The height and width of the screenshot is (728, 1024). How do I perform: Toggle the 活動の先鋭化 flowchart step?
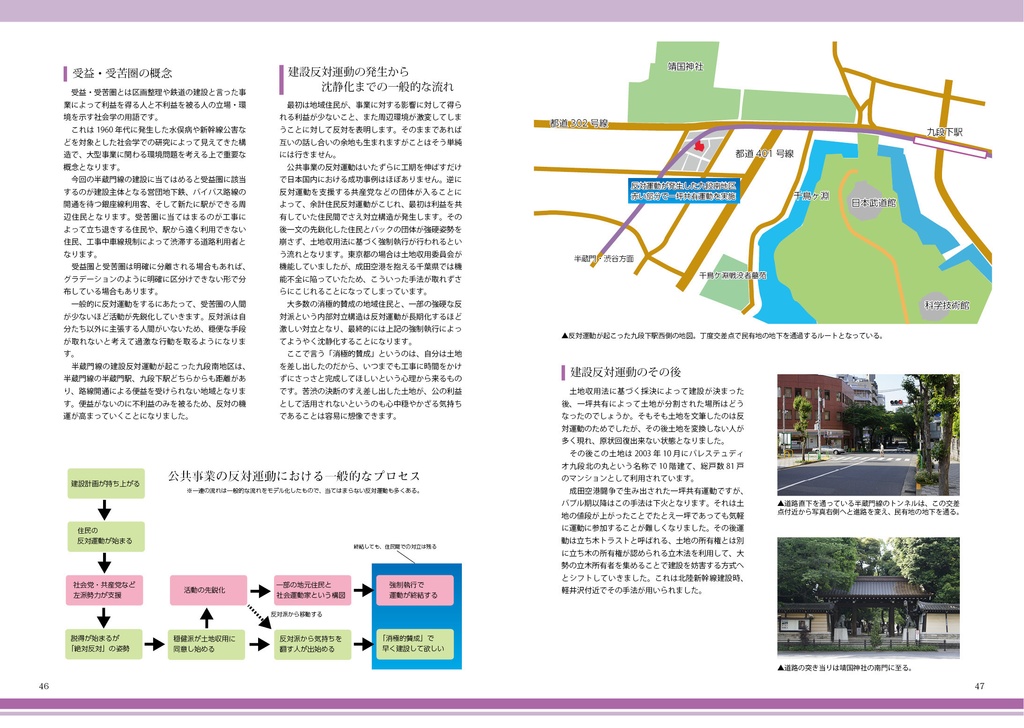pos(207,588)
